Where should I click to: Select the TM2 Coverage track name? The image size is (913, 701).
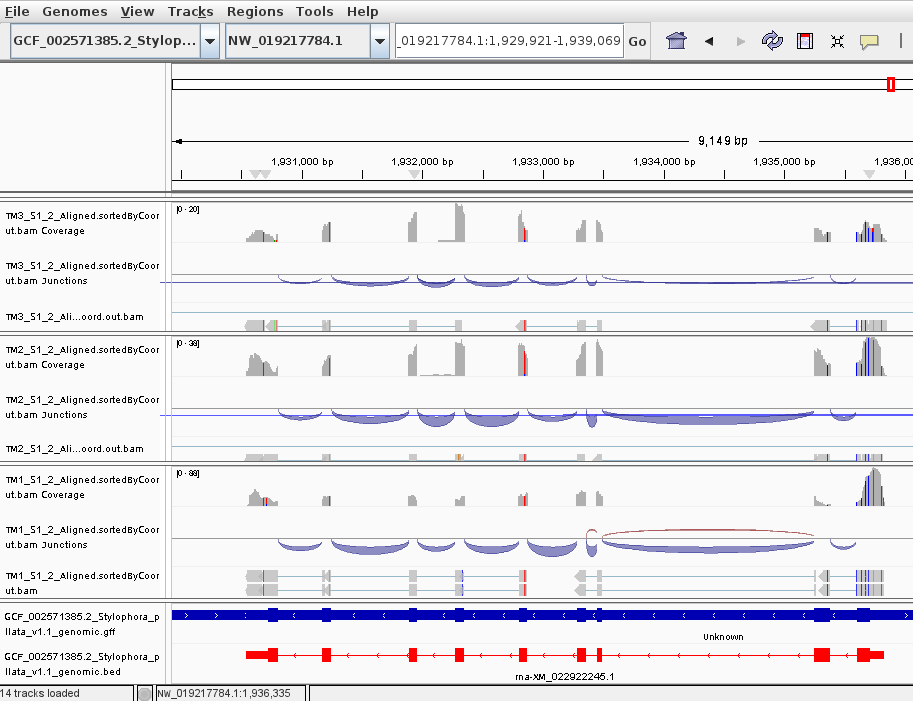82,357
